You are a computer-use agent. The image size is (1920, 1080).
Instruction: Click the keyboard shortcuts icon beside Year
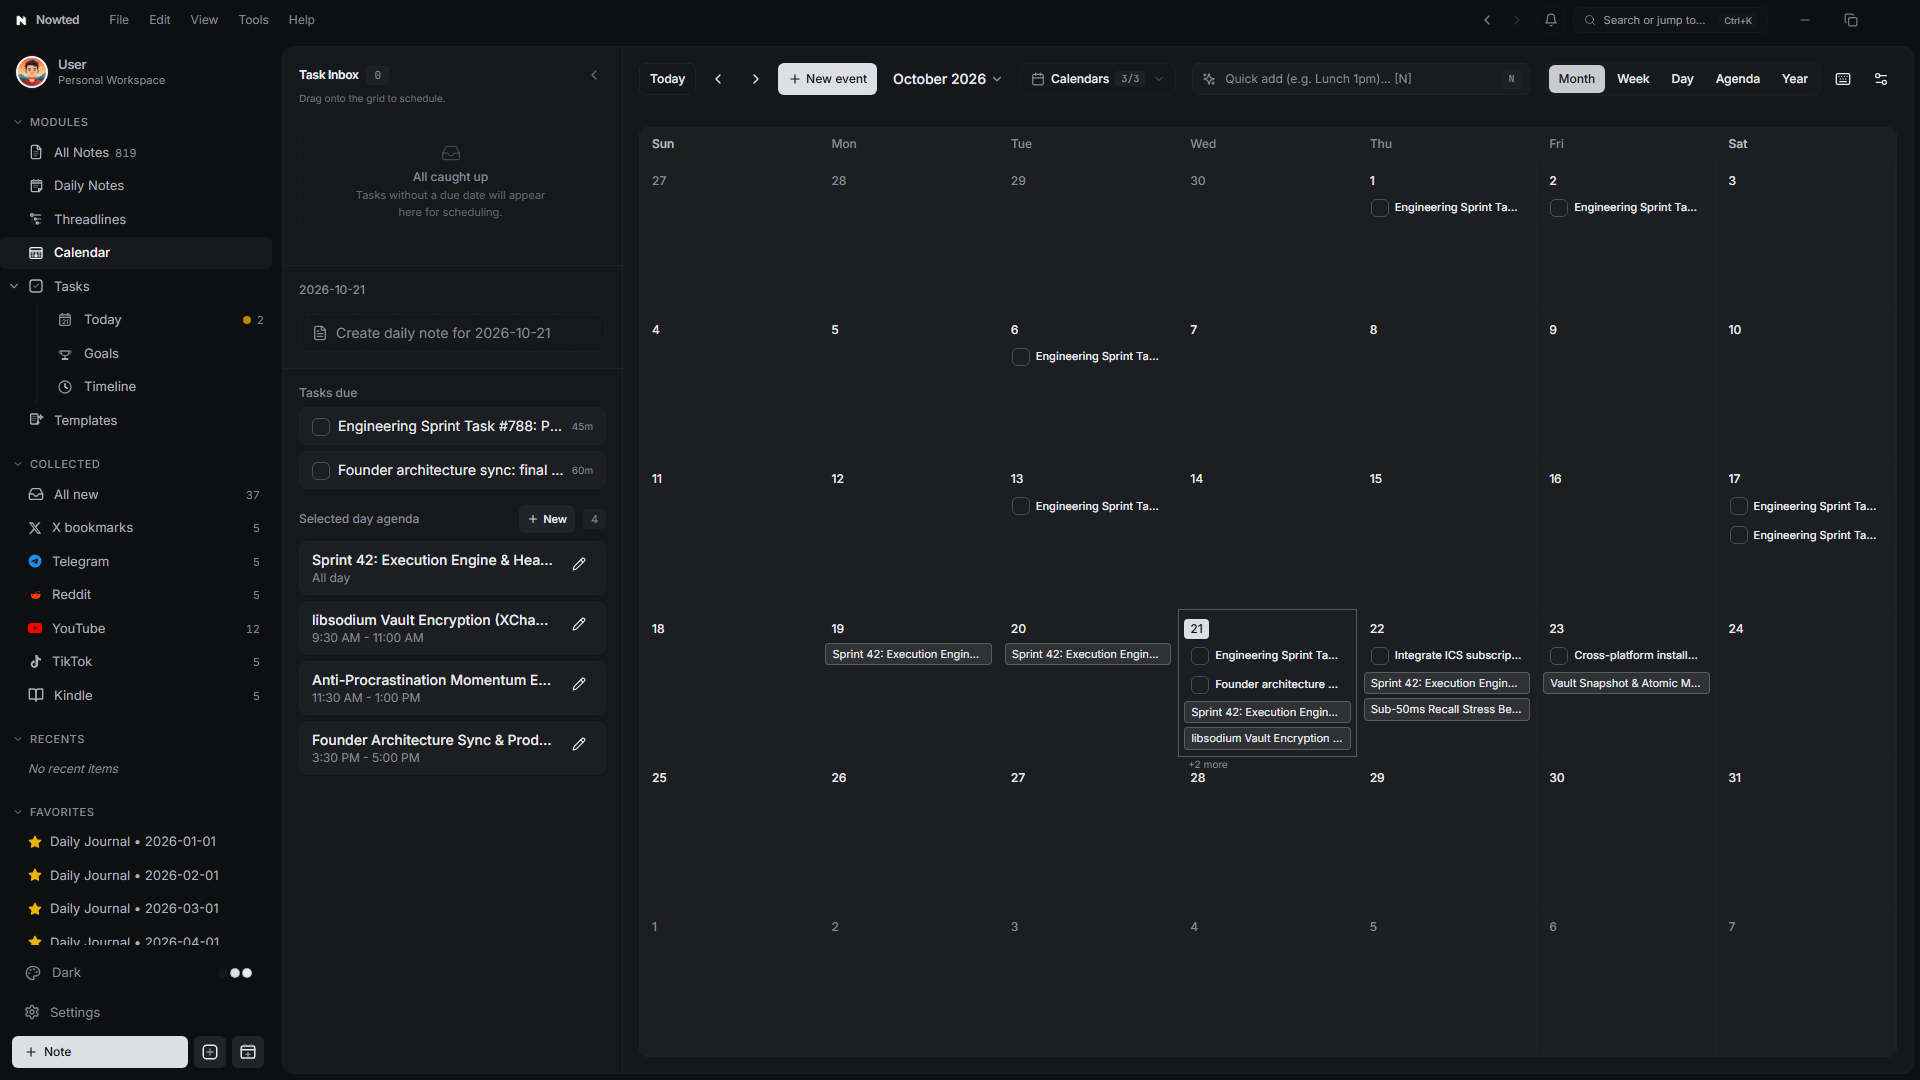coord(1843,79)
